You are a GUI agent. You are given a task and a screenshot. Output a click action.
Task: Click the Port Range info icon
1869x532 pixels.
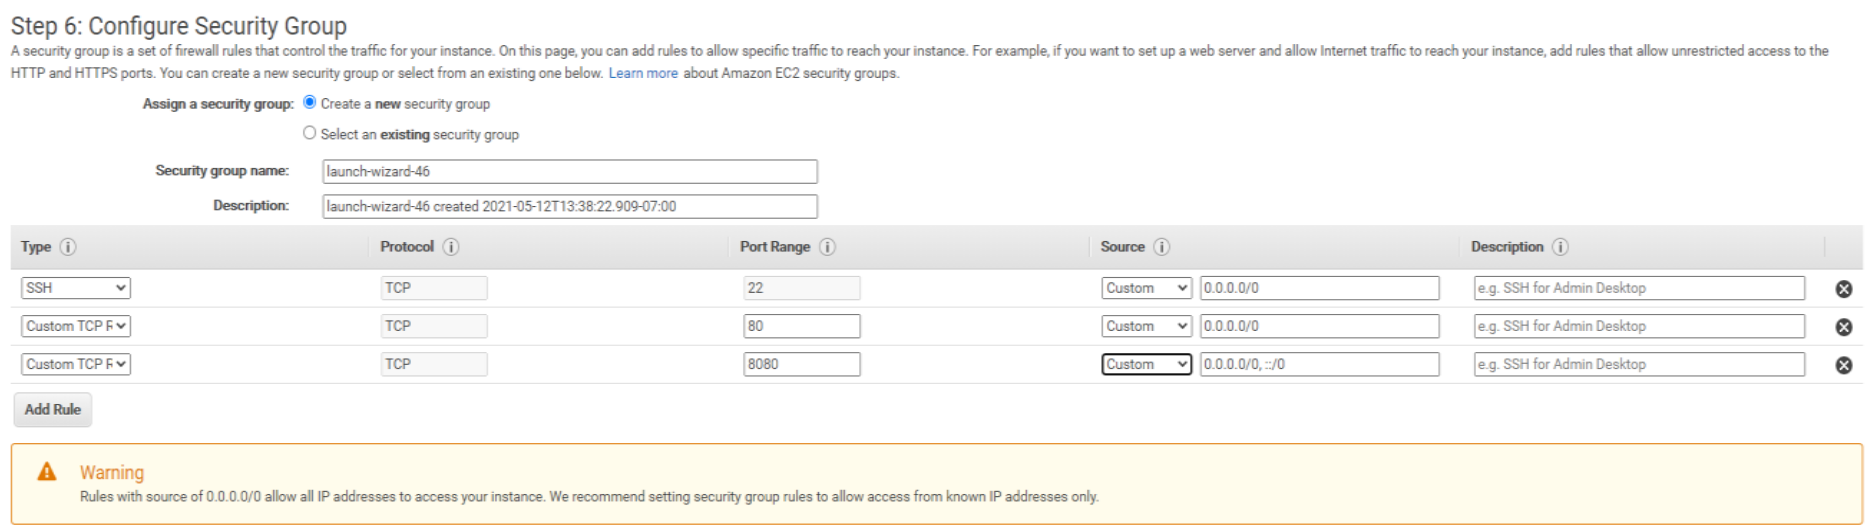click(x=827, y=247)
